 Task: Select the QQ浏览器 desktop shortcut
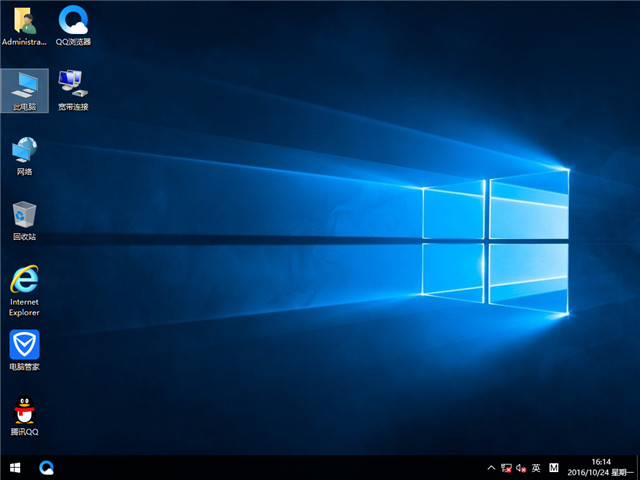[73, 26]
